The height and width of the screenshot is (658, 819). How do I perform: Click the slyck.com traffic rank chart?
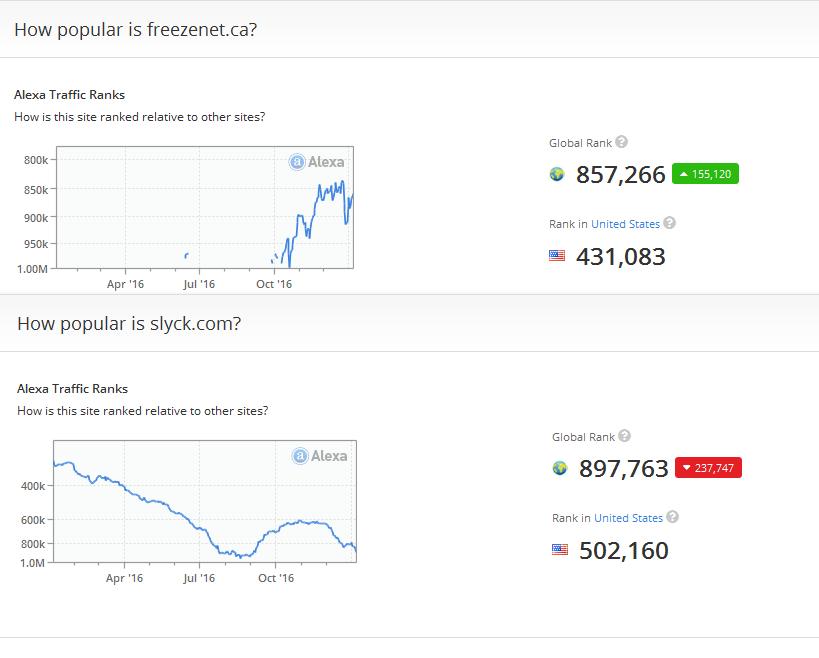pyautogui.click(x=205, y=501)
